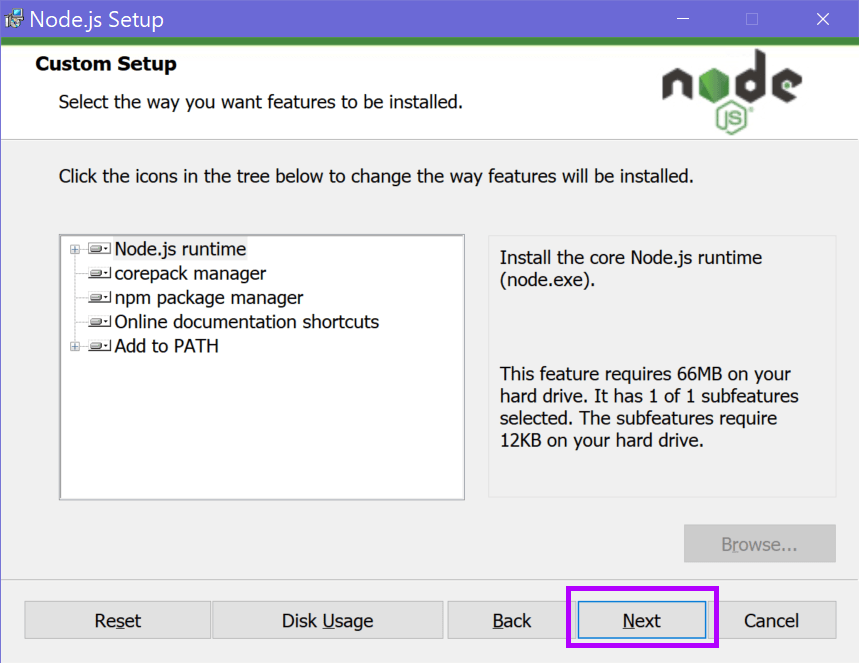This screenshot has height=663, width=859.
Task: Select Online documentation shortcuts tree item
Action: pyautogui.click(x=247, y=322)
